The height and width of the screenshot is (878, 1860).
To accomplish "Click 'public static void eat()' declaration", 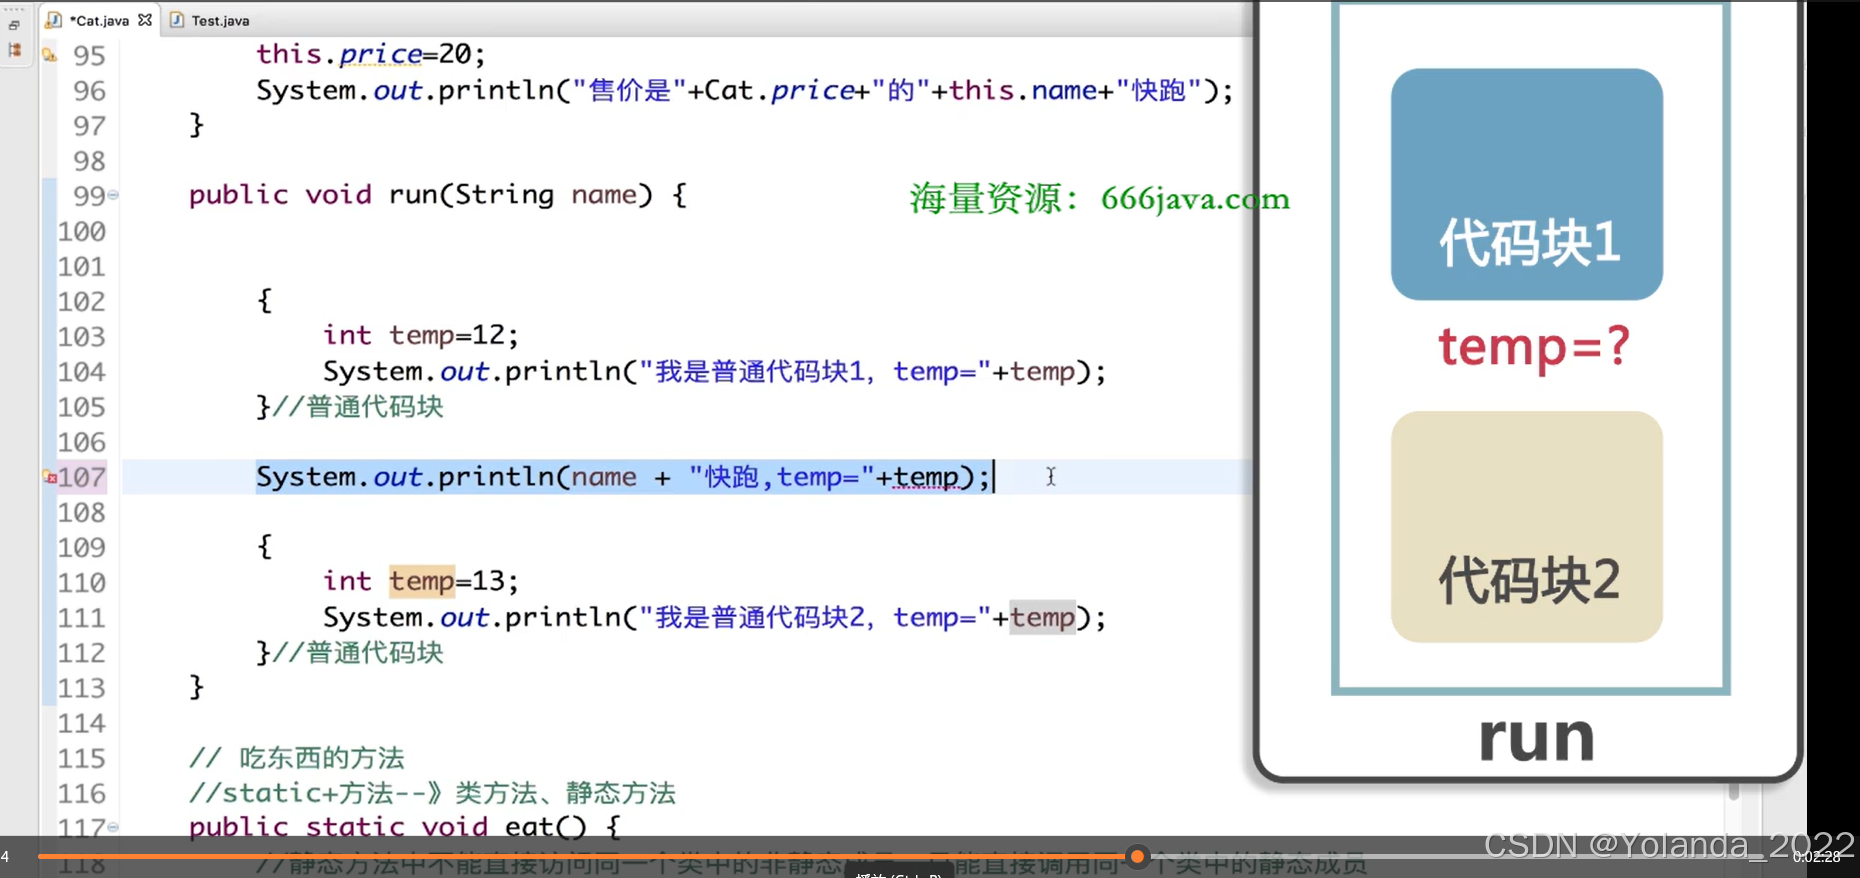I will tap(388, 827).
